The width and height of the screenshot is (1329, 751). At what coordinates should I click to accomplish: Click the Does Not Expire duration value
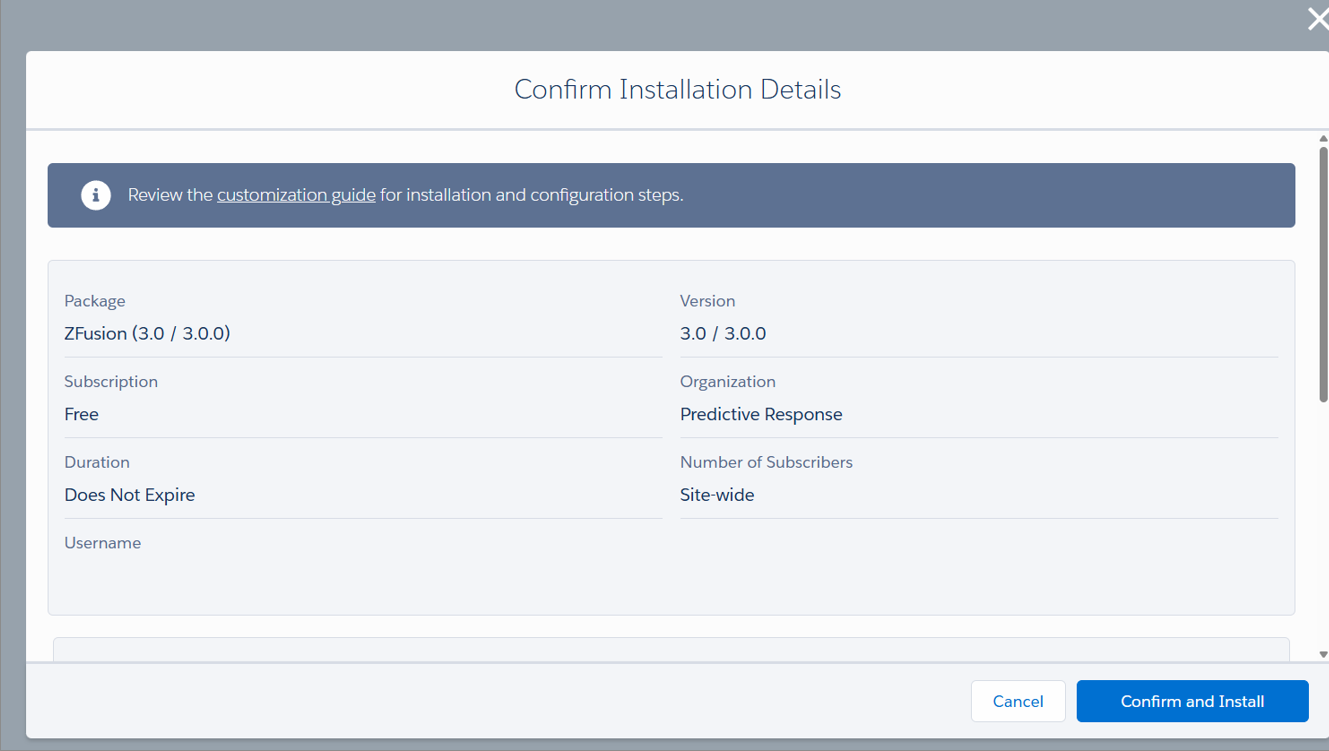point(129,495)
